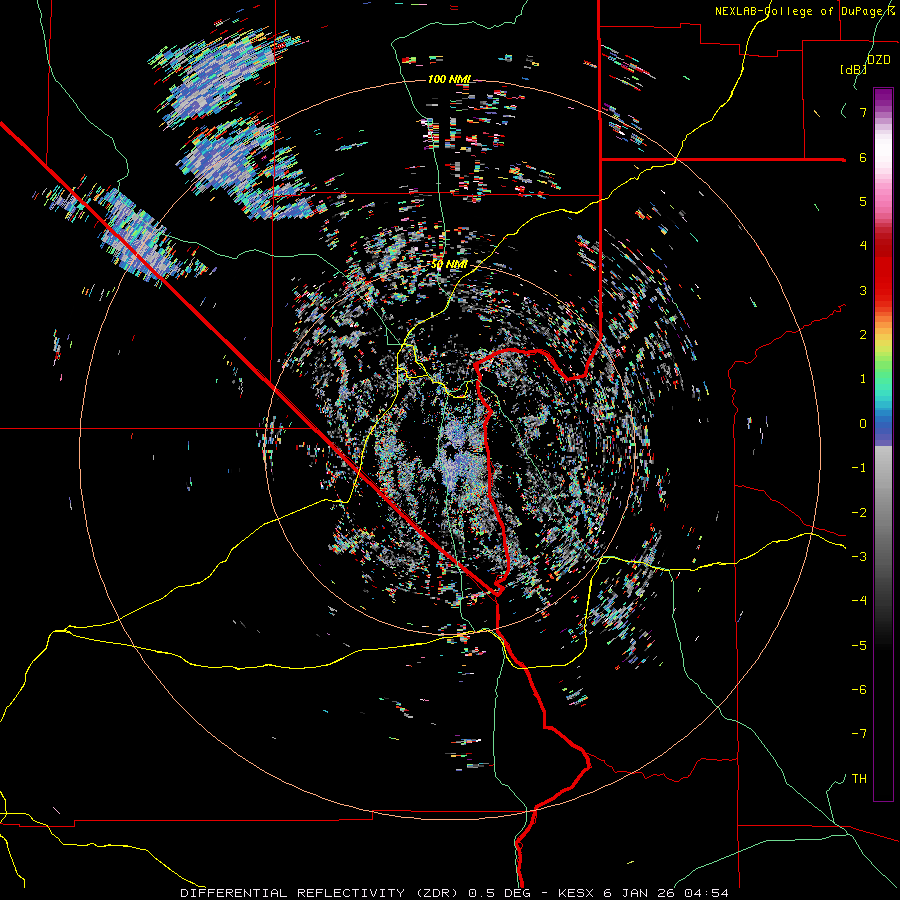The width and height of the screenshot is (900, 900).
Task: Click the "-6" scale label
Action: [859, 690]
